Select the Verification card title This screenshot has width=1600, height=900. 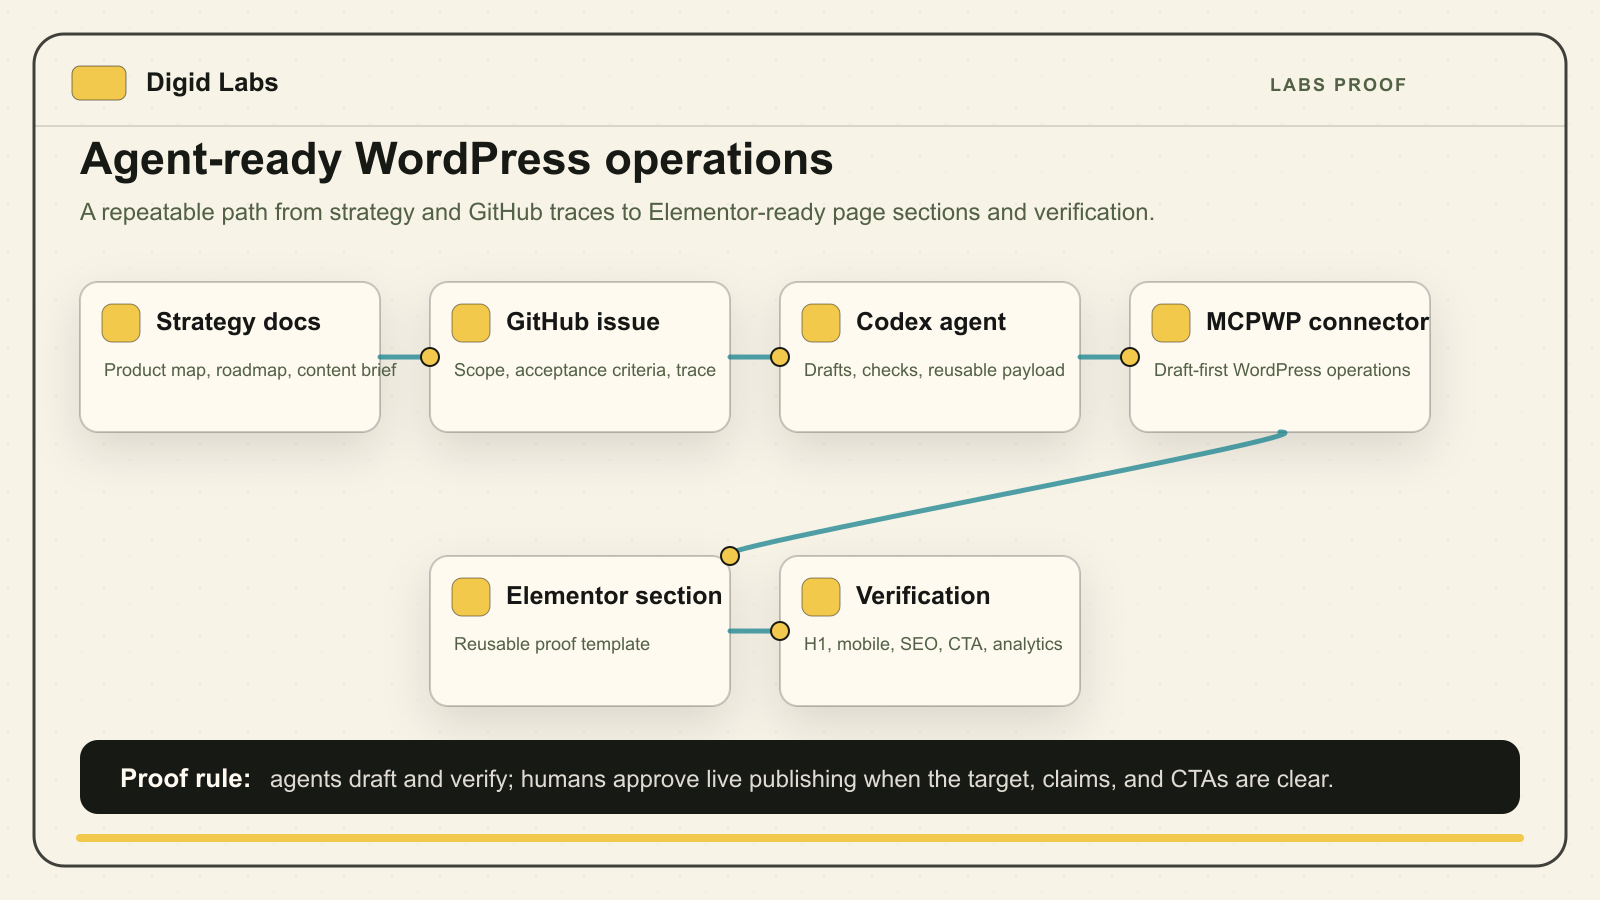click(x=923, y=596)
